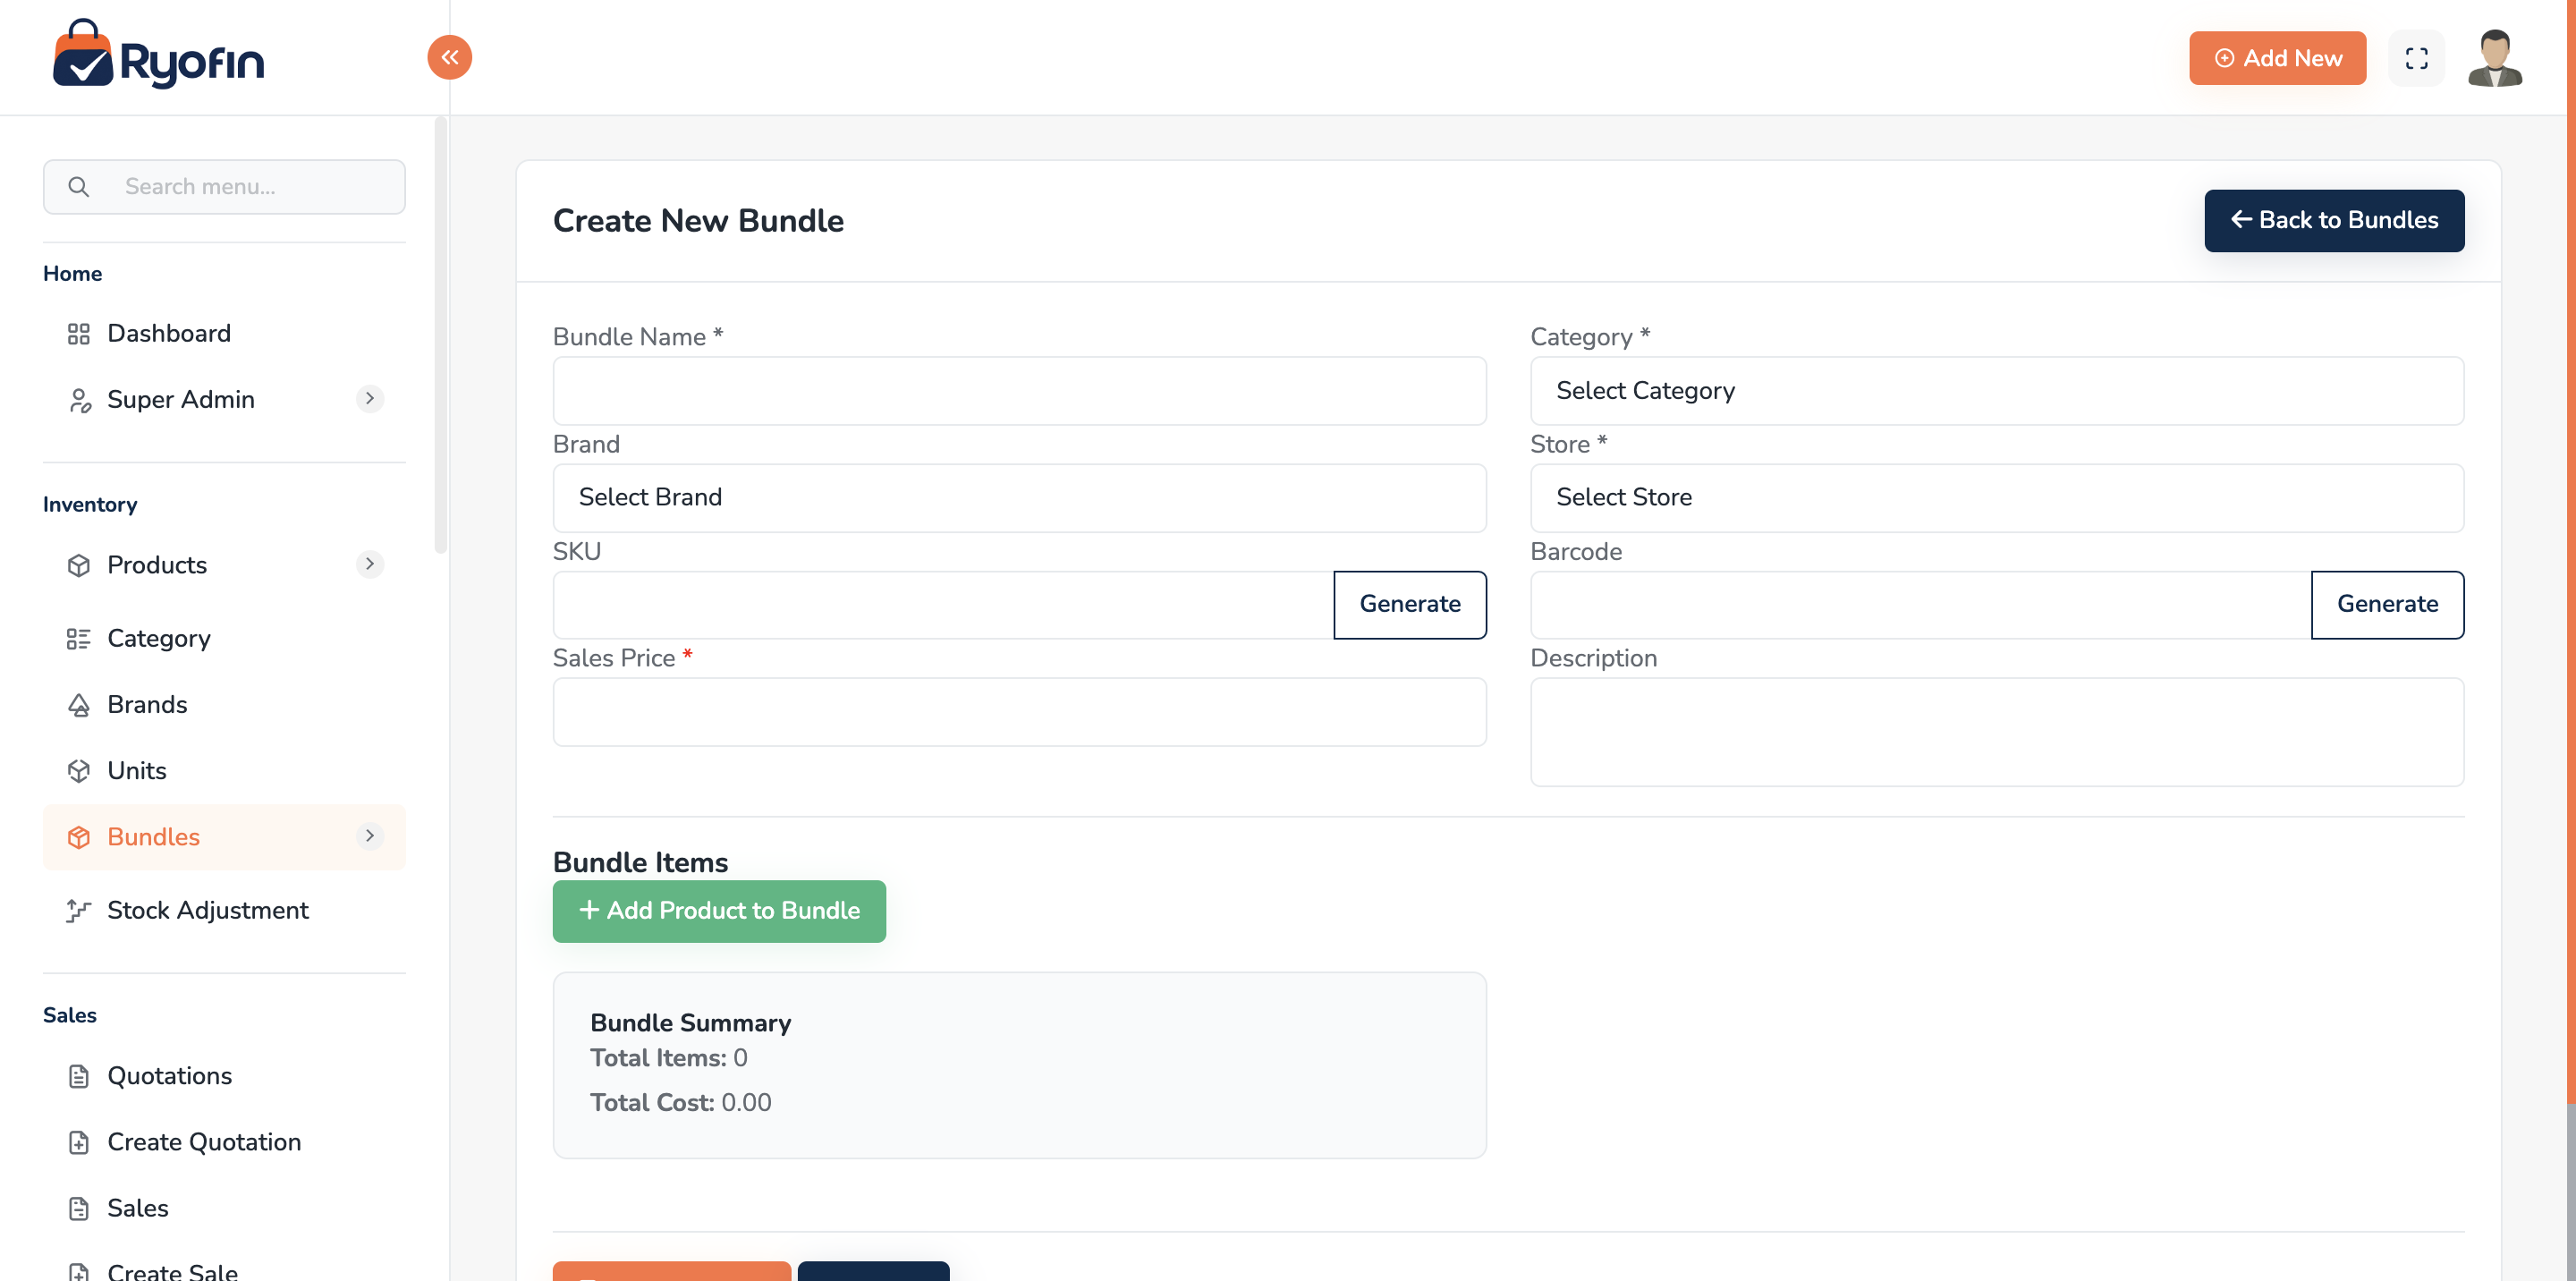This screenshot has height=1281, width=2576.
Task: Click the Sales document icon
Action: [79, 1208]
